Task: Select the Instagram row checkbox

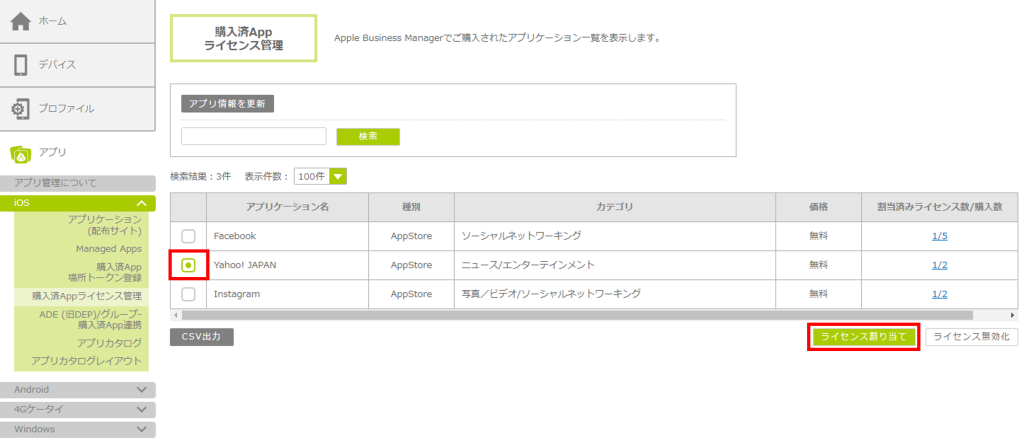Action: (188, 294)
